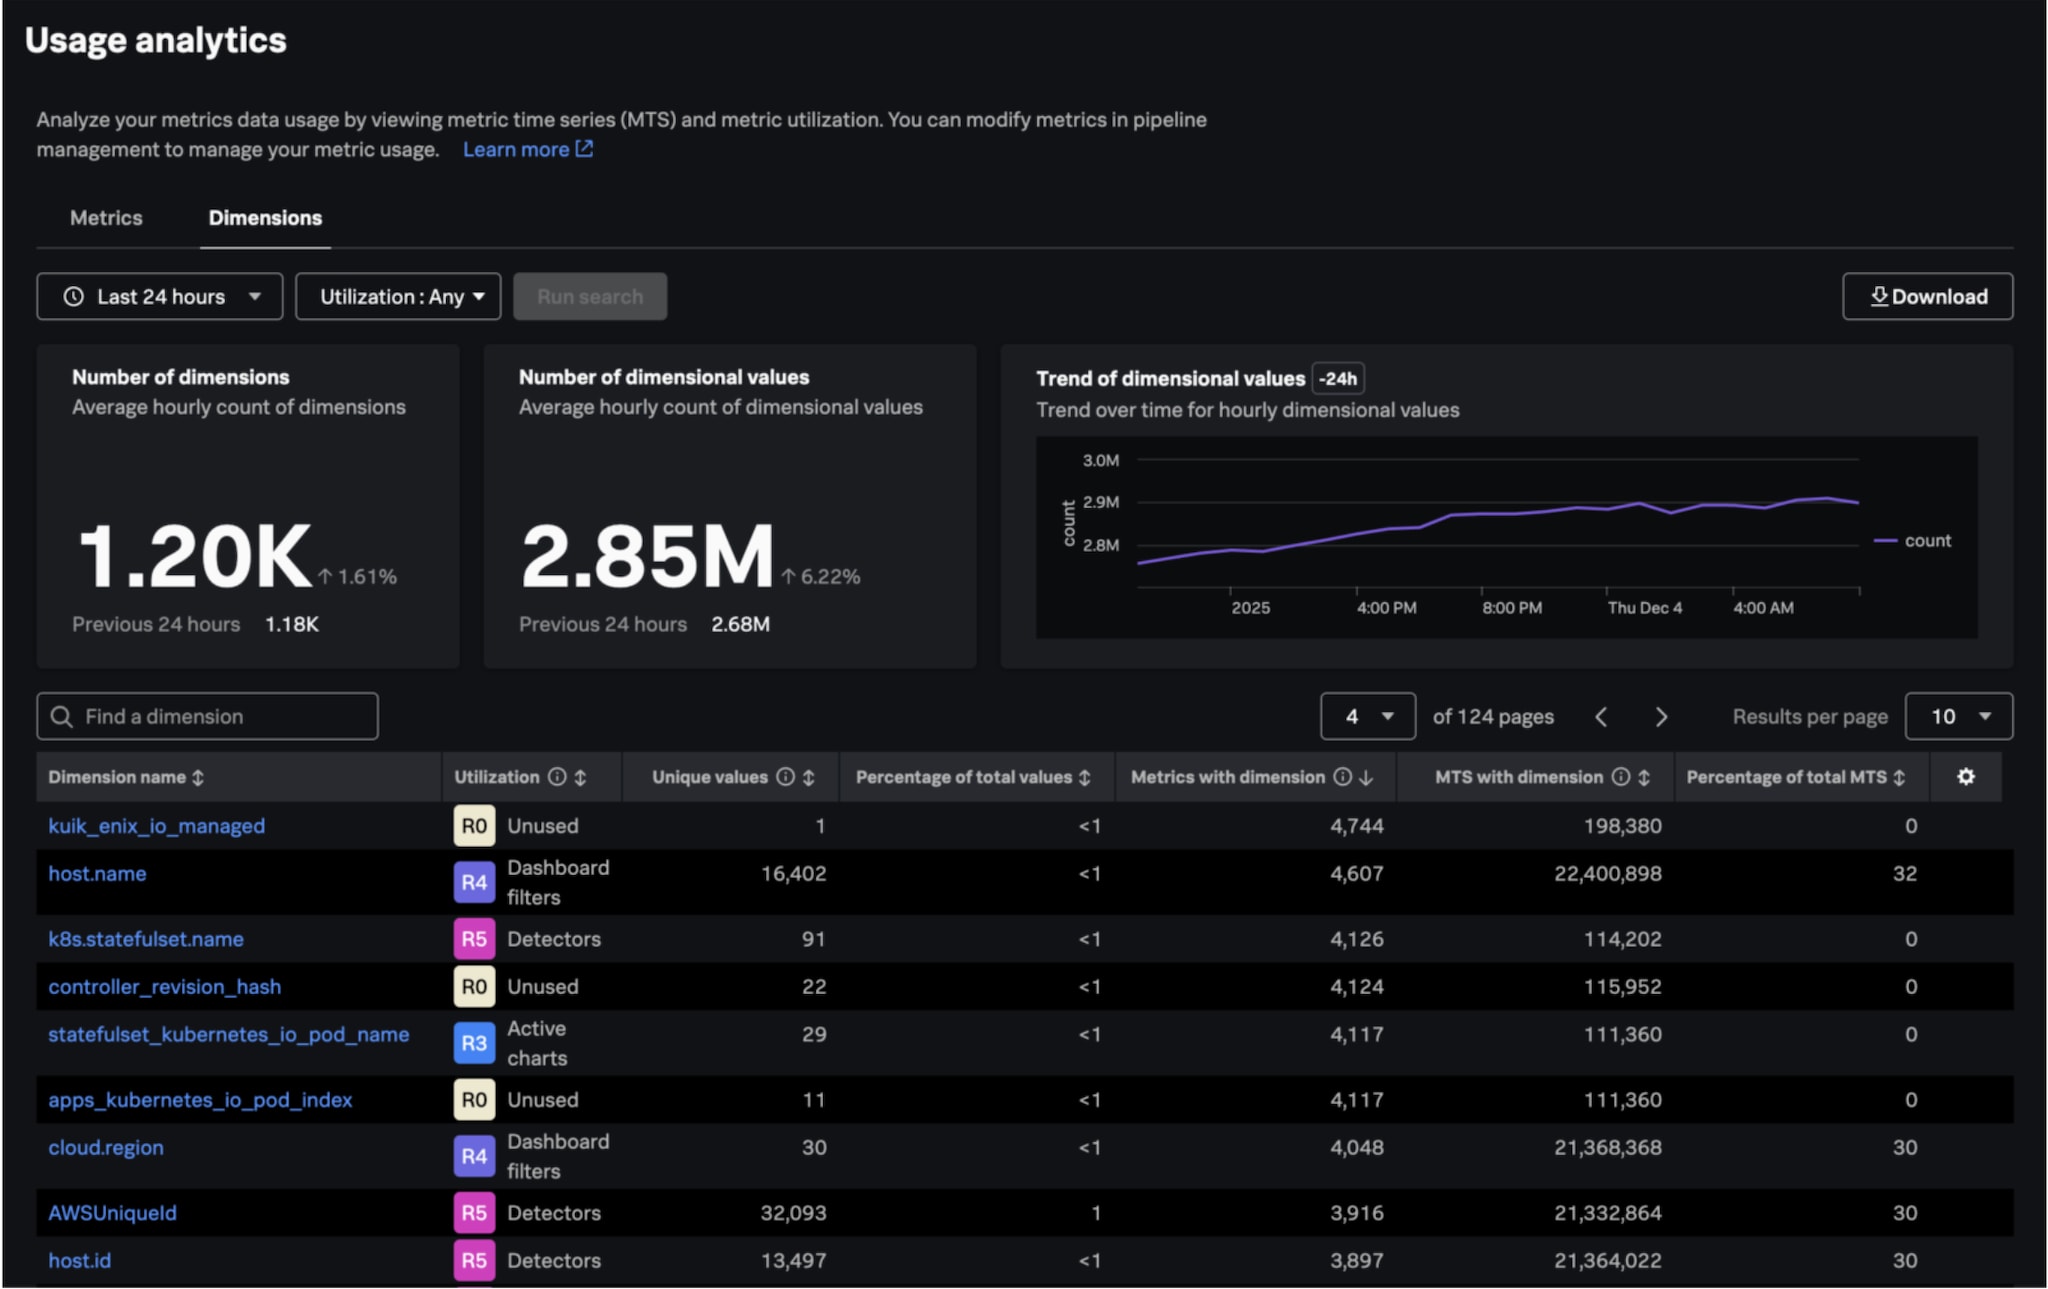Select the Dimensions tab
Image resolution: width=2048 pixels, height=1289 pixels.
pyautogui.click(x=265, y=218)
